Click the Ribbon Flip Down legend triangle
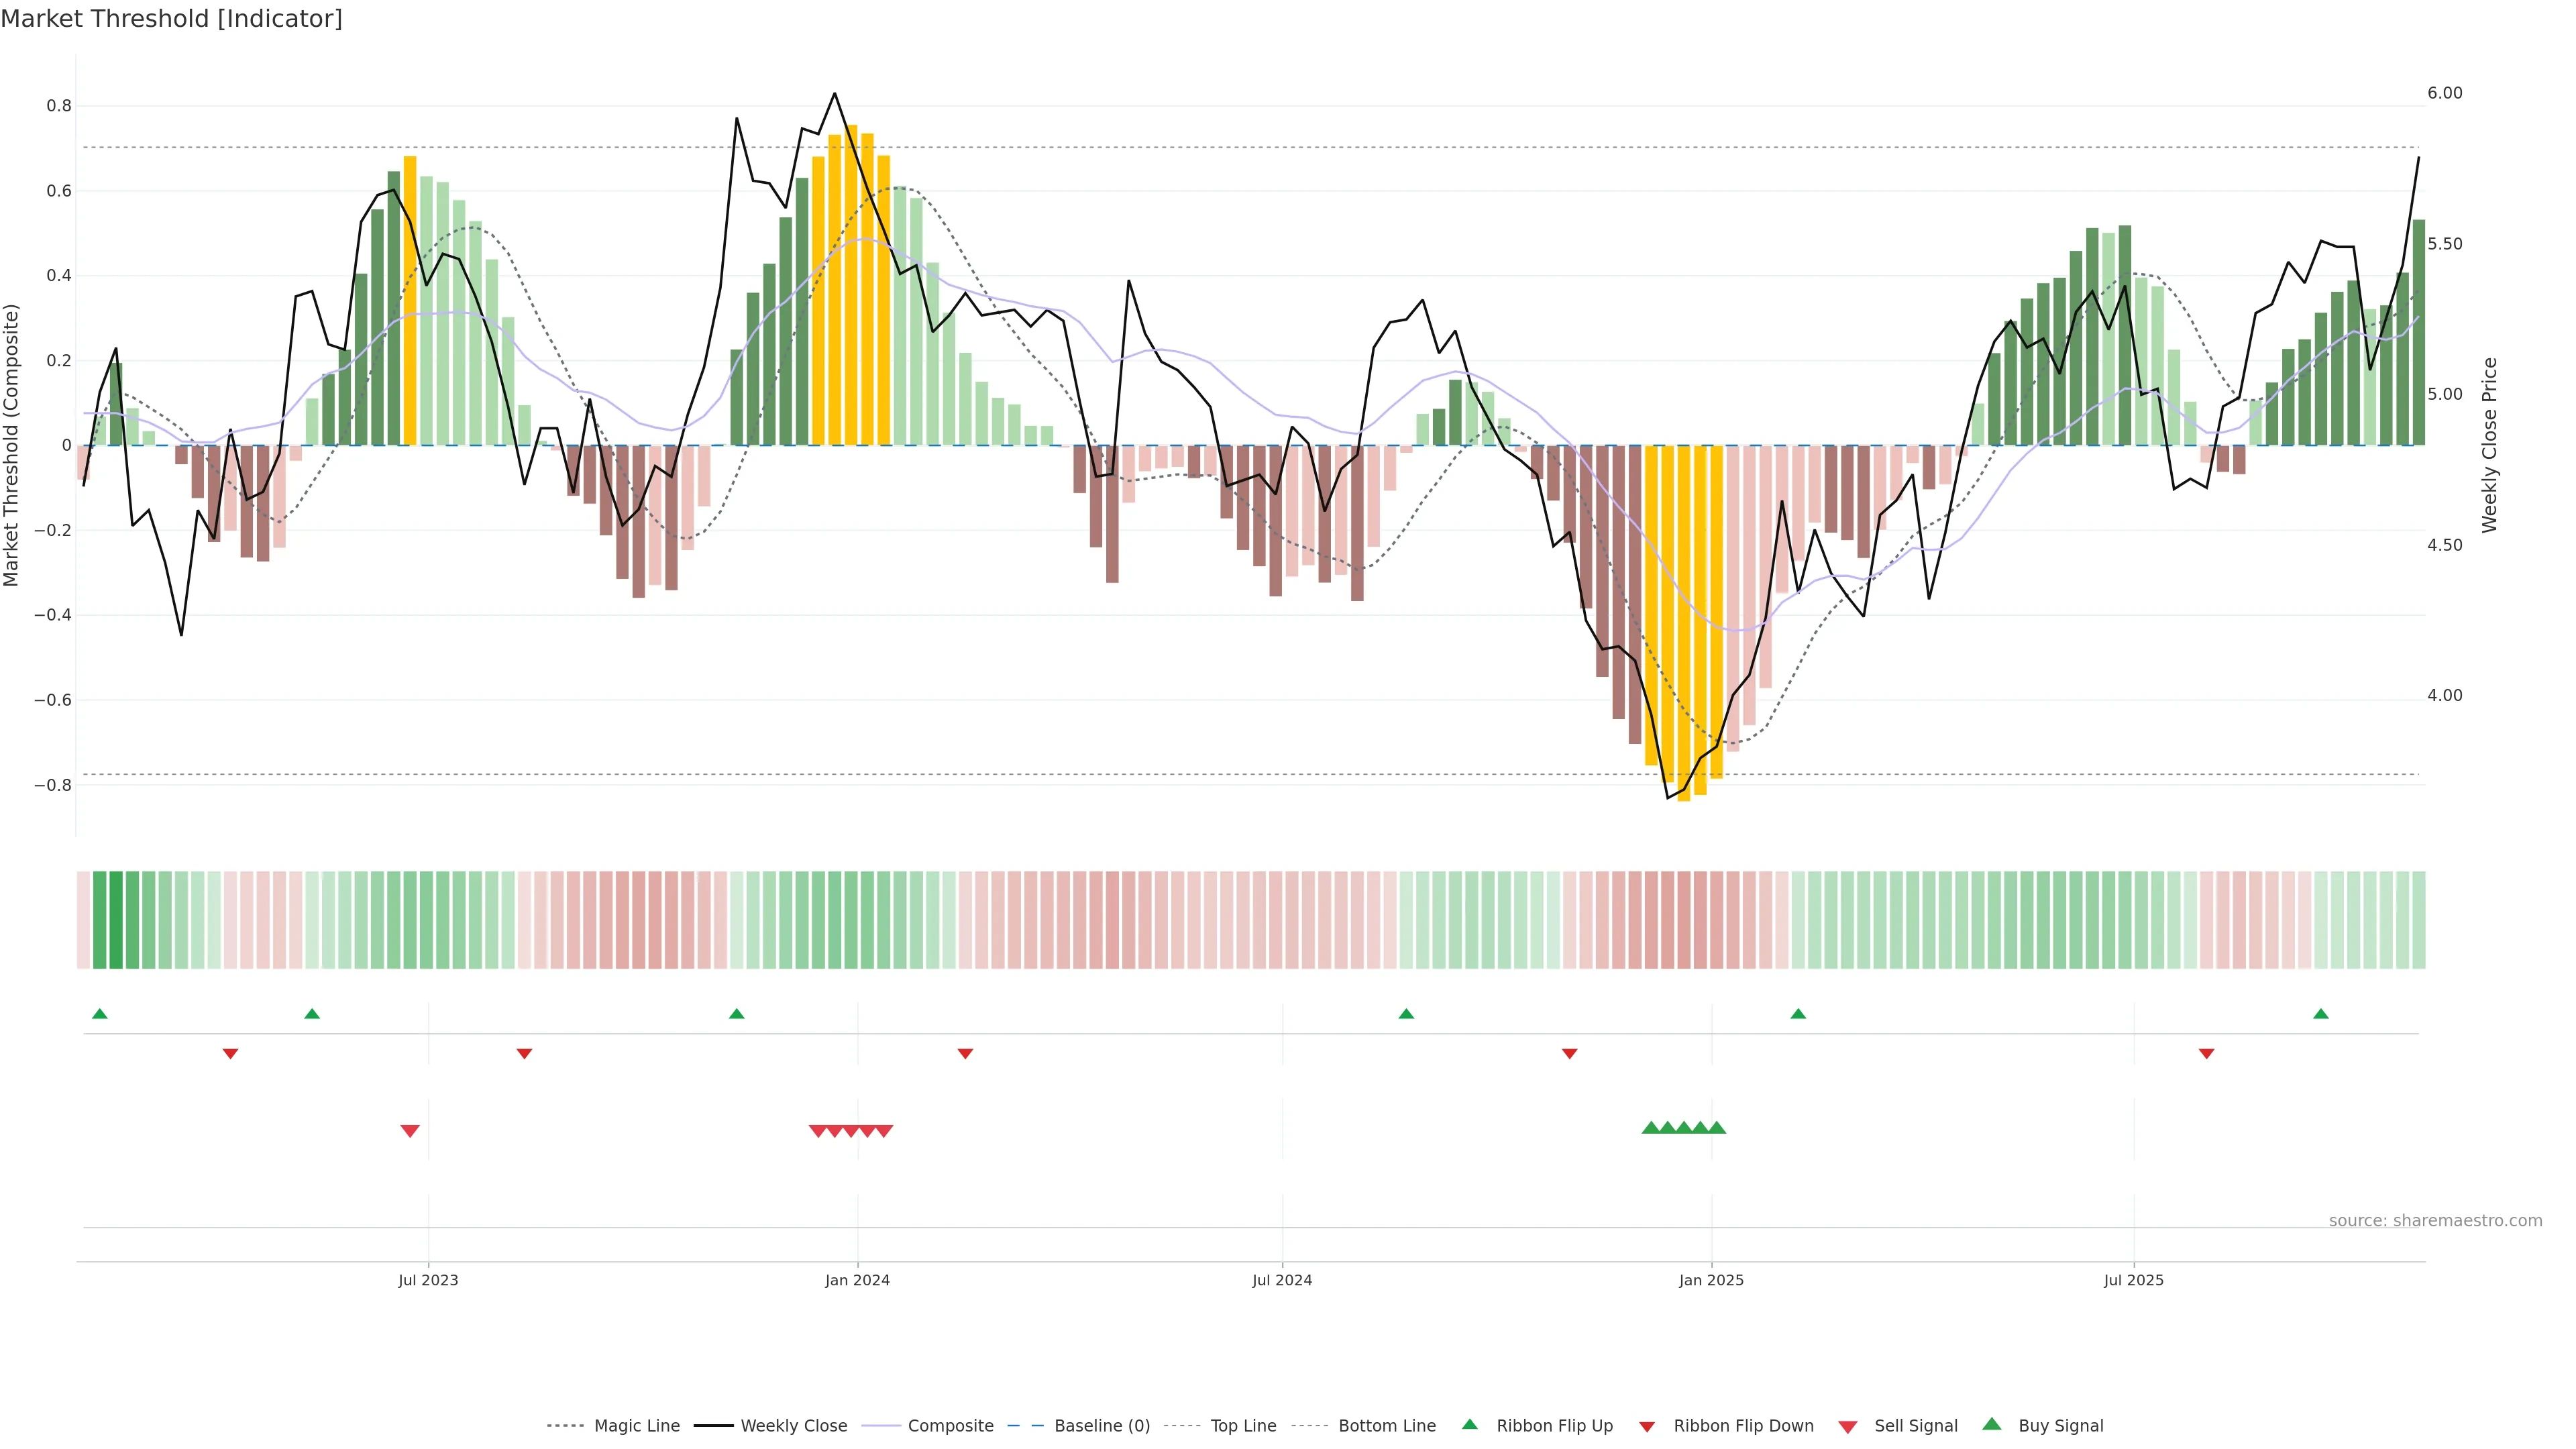 click(x=1647, y=1426)
